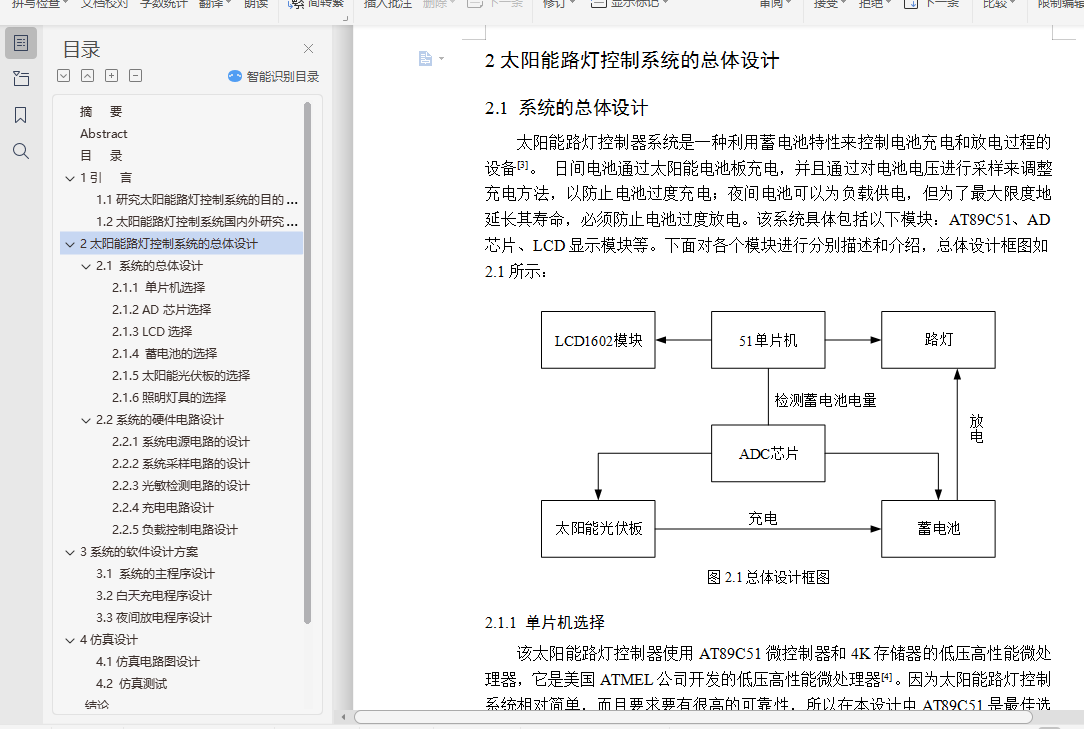Go to the Abstract outline entry
Screen dimensions: 1084x729
104,133
